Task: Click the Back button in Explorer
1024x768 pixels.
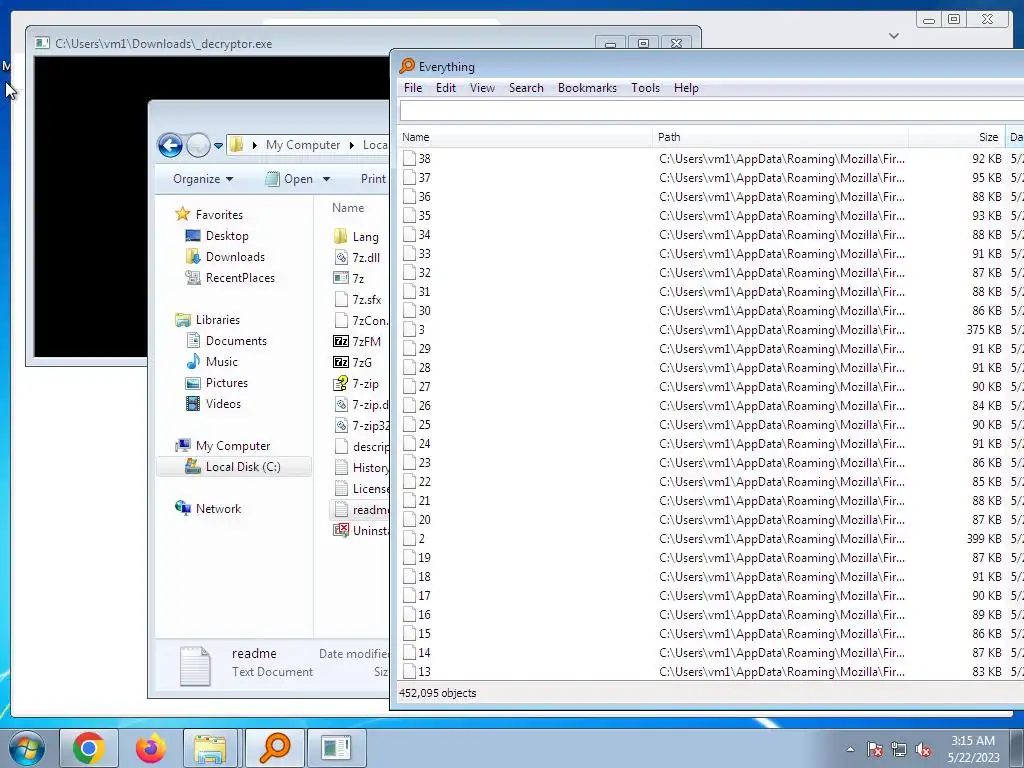Action: point(170,145)
